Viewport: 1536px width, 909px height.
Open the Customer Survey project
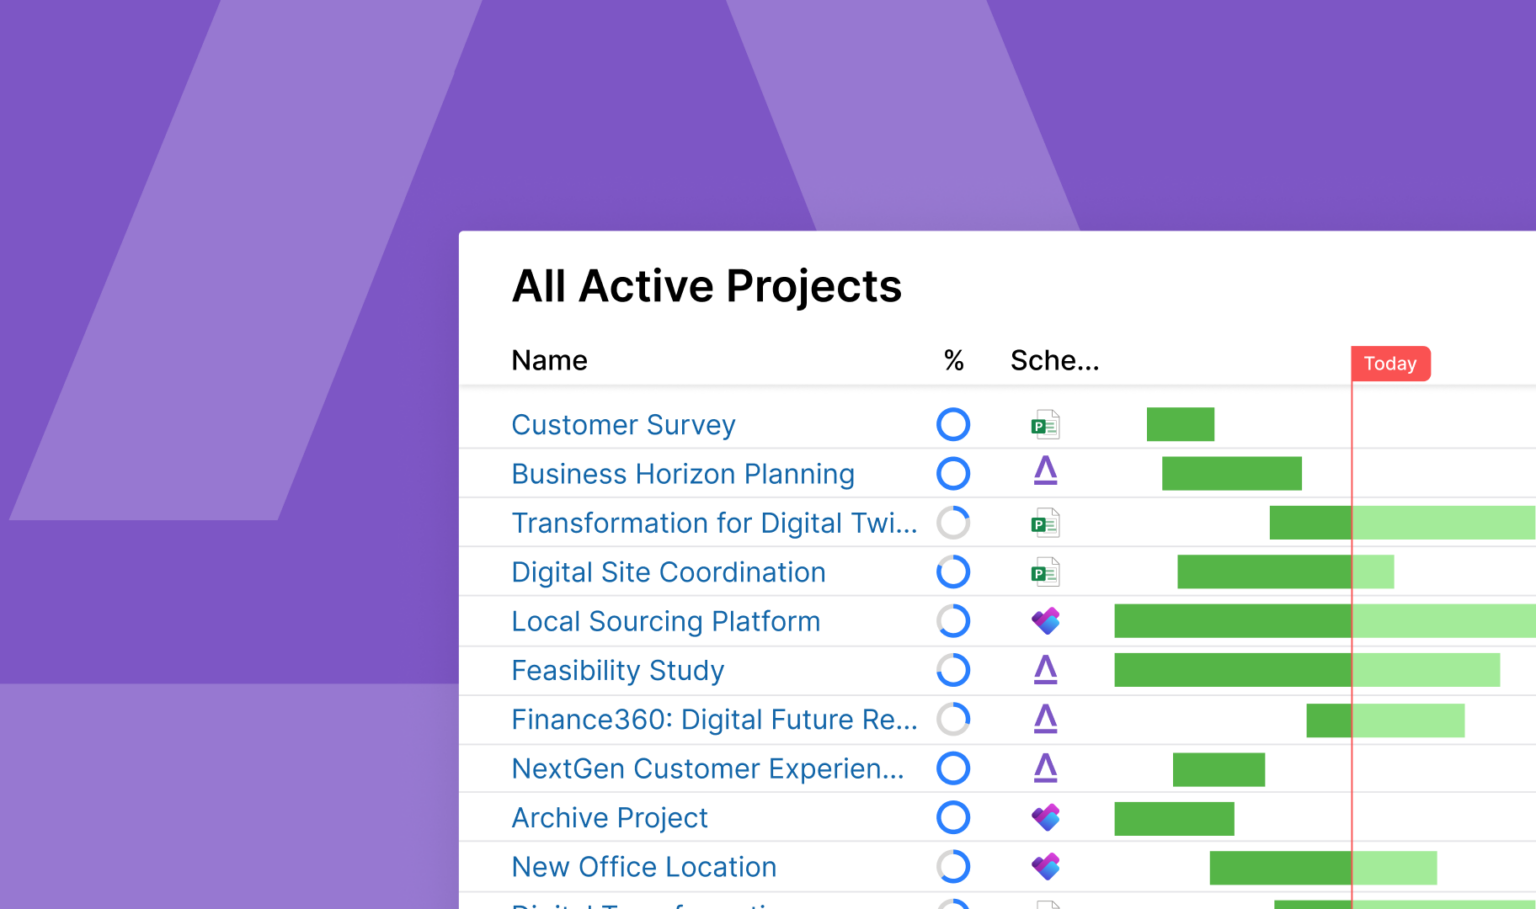[622, 424]
